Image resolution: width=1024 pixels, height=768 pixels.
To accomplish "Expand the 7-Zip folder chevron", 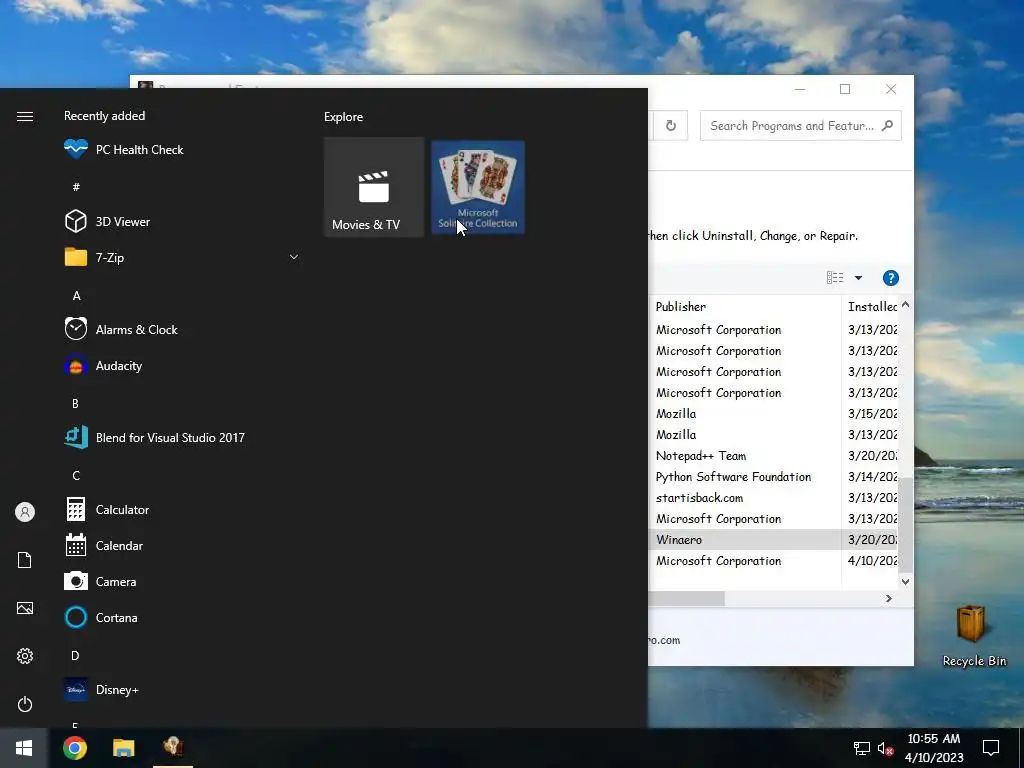I will pos(294,257).
